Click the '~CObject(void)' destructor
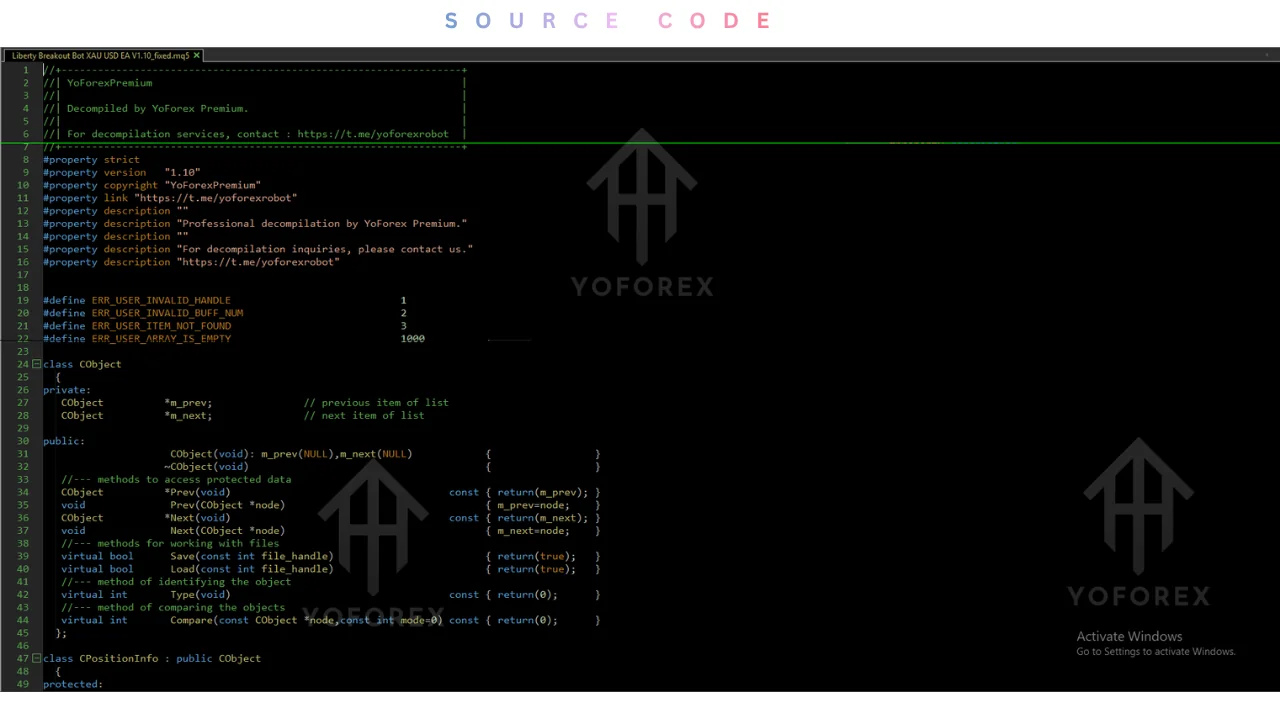The width and height of the screenshot is (1280, 720). pyautogui.click(x=206, y=467)
